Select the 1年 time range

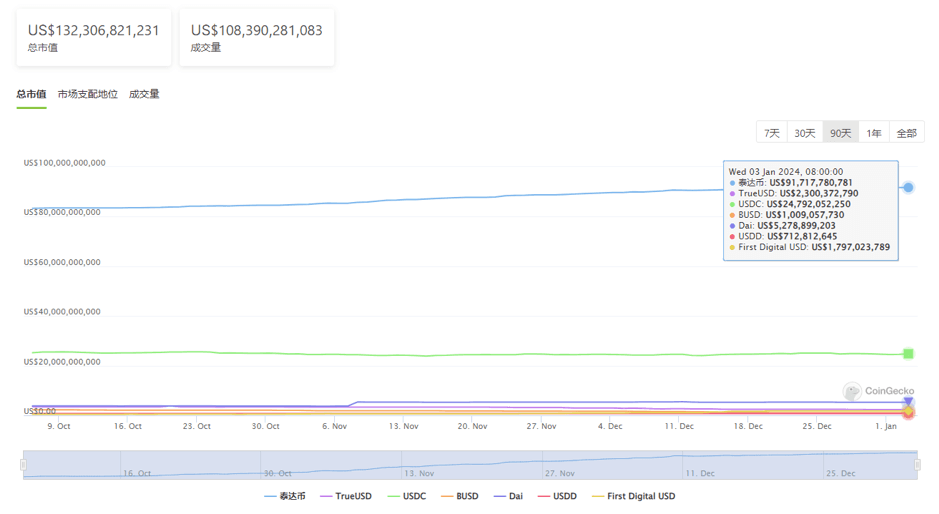pos(874,133)
